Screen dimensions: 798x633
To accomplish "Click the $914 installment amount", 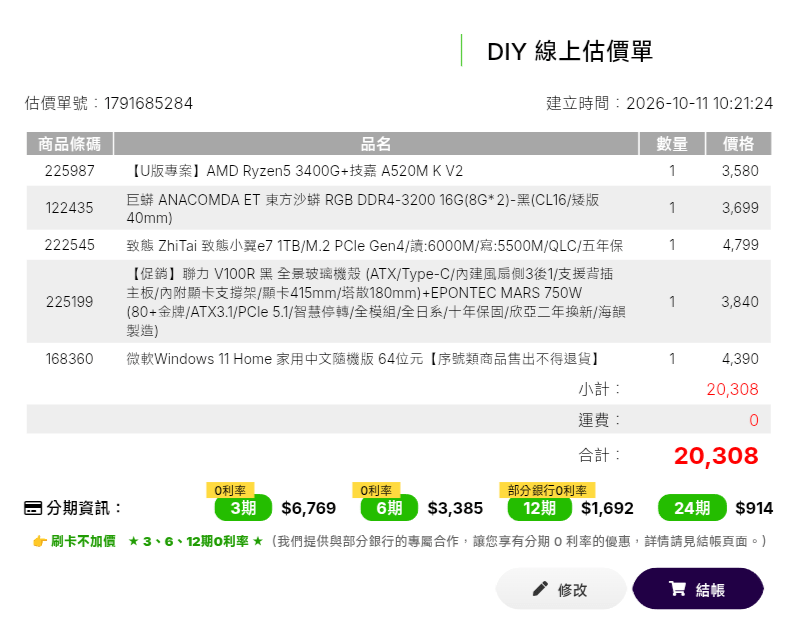I will tap(754, 508).
